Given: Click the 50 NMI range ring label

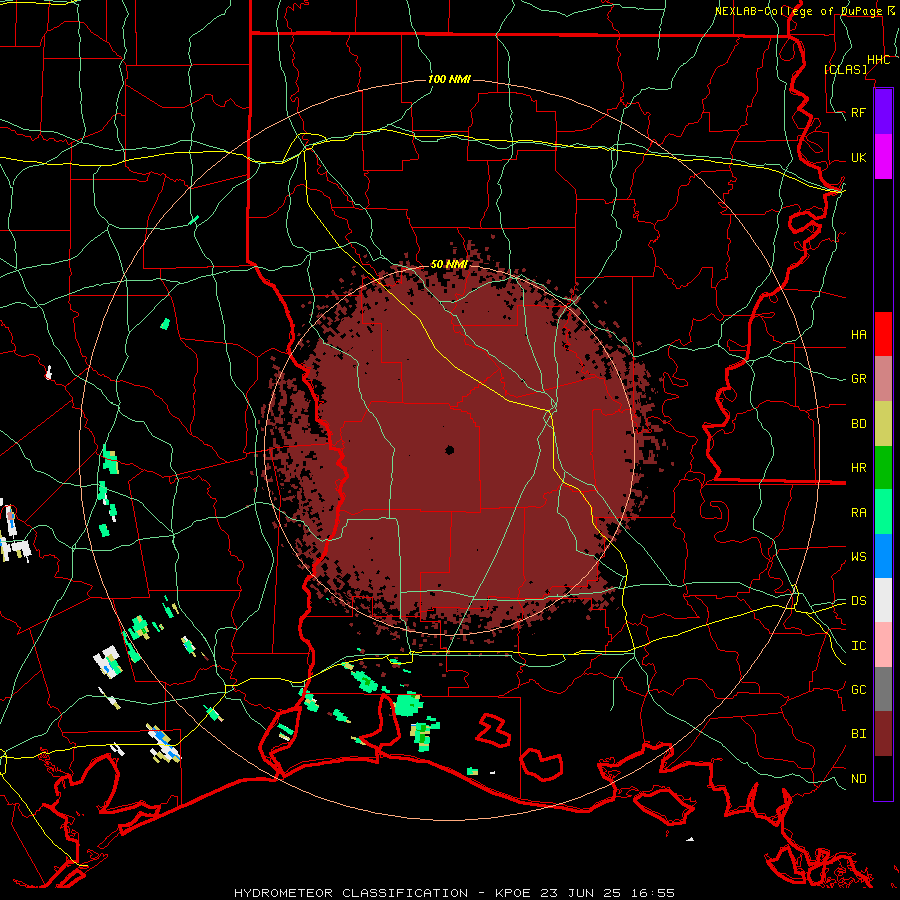Looking at the screenshot, I should [x=449, y=264].
